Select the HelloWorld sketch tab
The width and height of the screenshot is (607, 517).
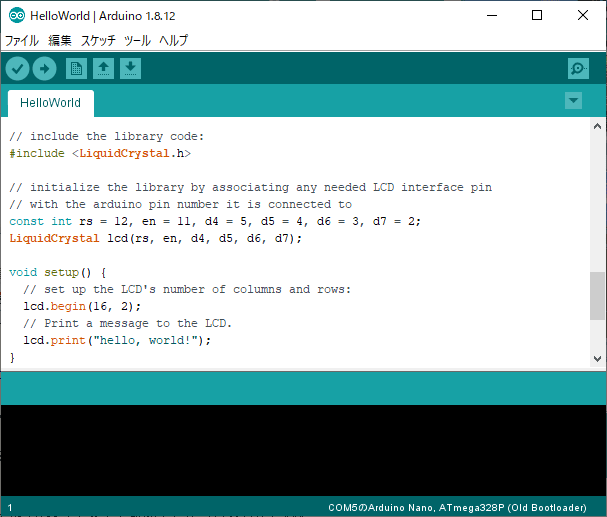point(51,103)
